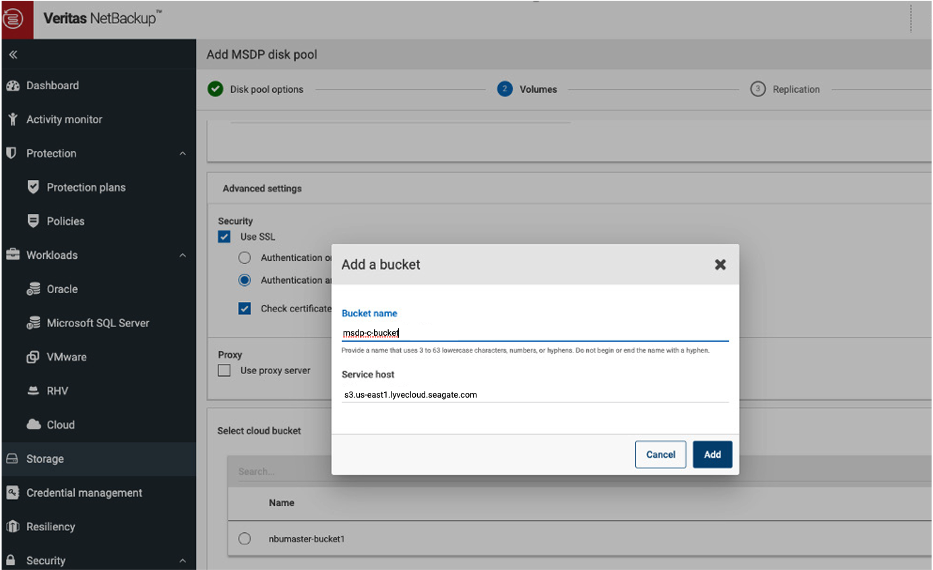The image size is (933, 570).
Task: Click the step 2 Volumes circle
Action: pos(505,89)
